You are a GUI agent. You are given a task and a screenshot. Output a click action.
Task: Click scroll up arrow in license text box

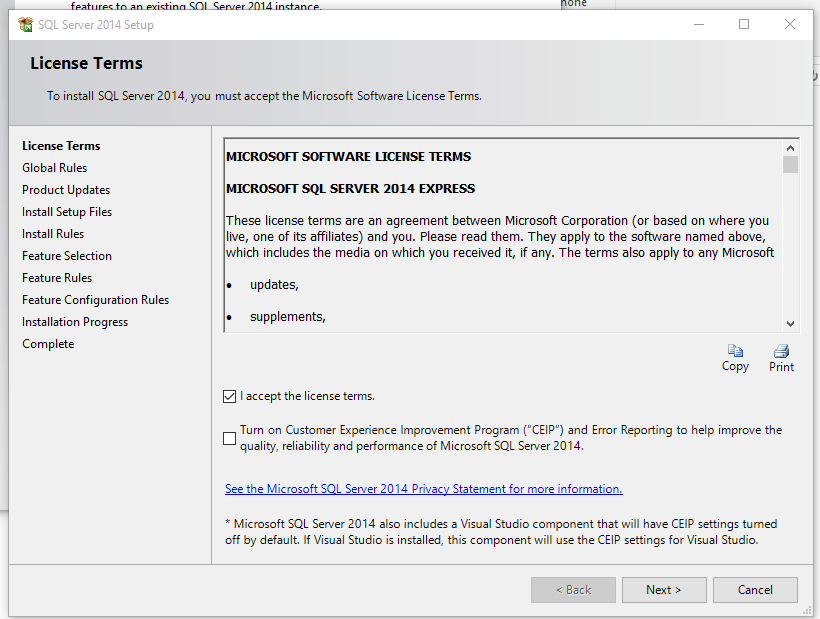[790, 148]
